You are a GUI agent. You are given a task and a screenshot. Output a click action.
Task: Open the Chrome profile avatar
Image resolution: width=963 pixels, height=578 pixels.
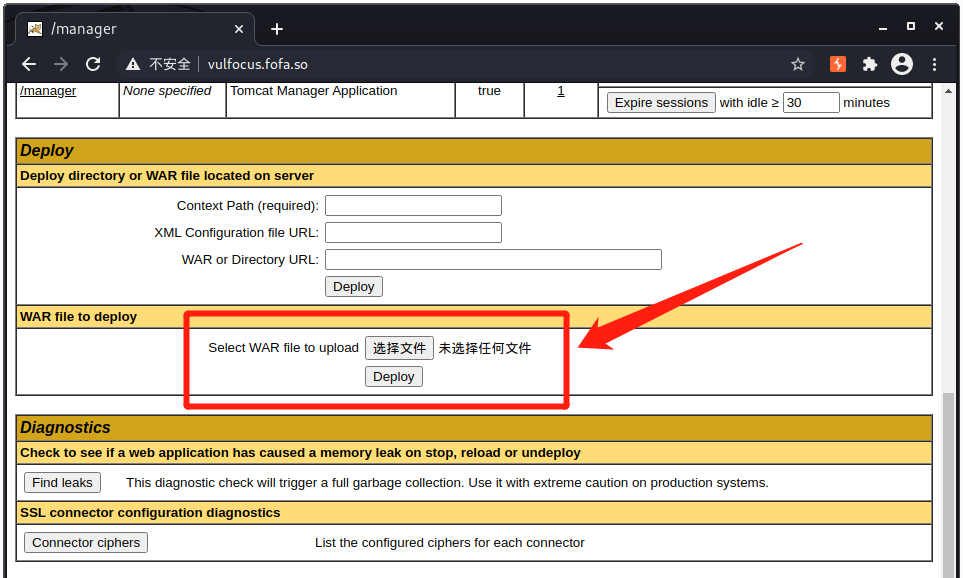coord(902,63)
